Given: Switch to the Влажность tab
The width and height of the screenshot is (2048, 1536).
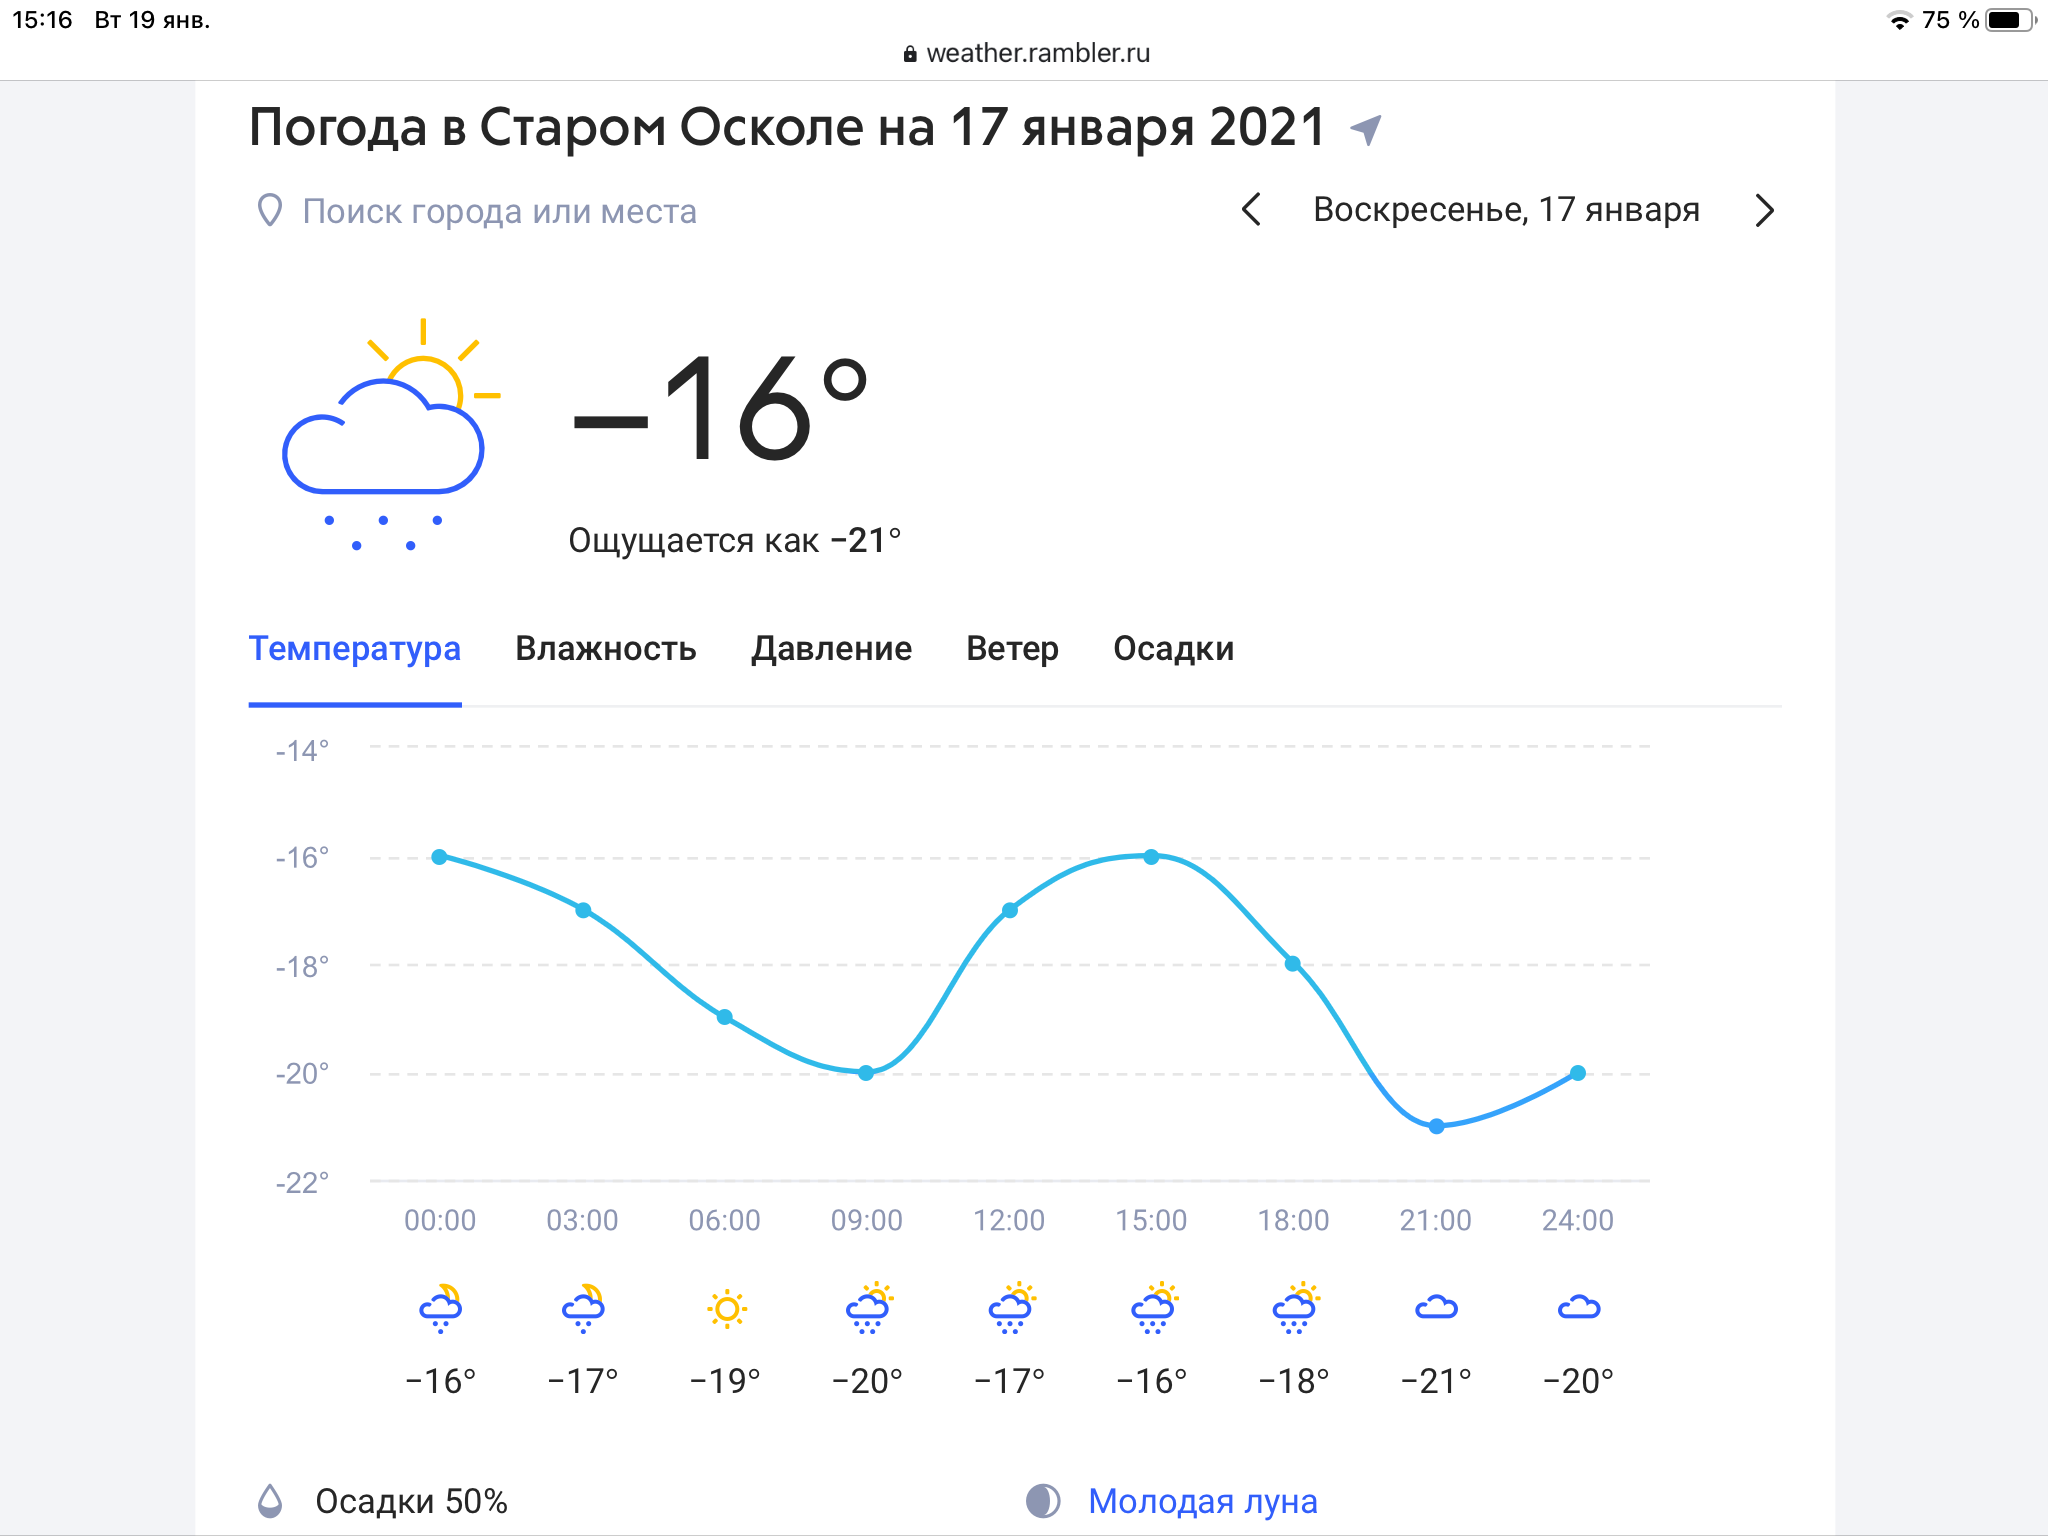Looking at the screenshot, I should point(605,649).
